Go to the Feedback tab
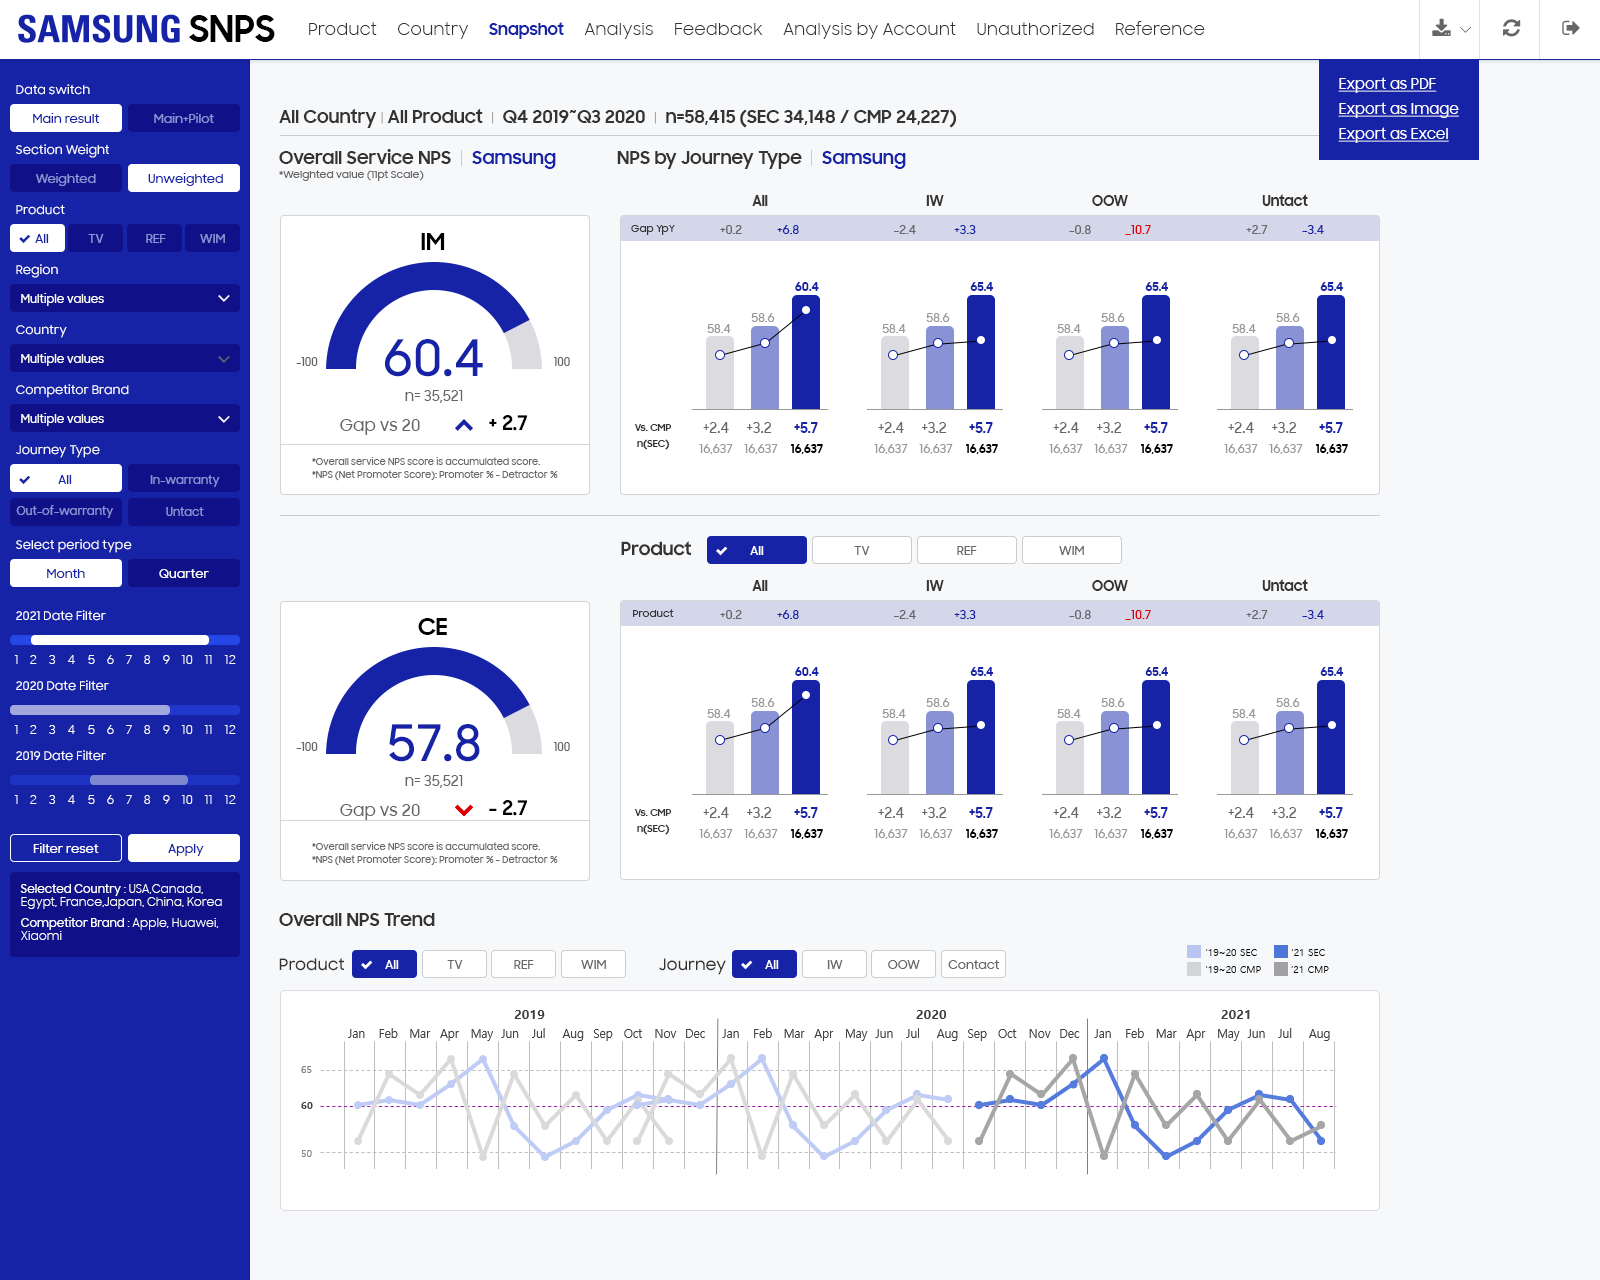This screenshot has width=1600, height=1280. (x=718, y=29)
